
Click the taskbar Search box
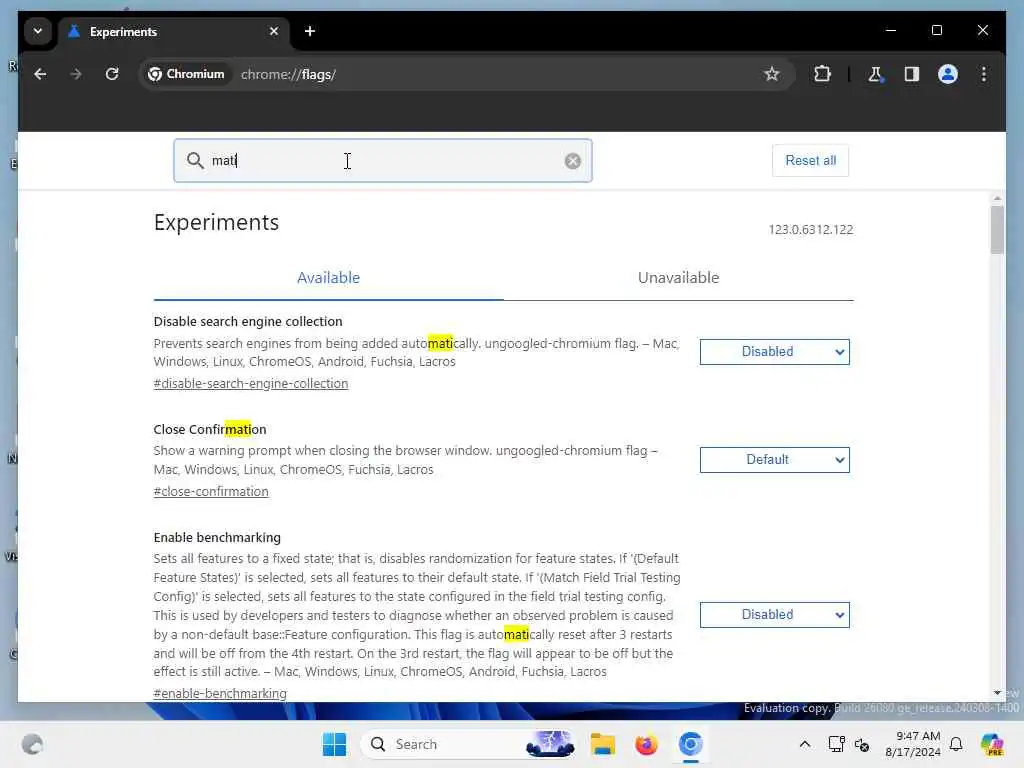[x=468, y=744]
